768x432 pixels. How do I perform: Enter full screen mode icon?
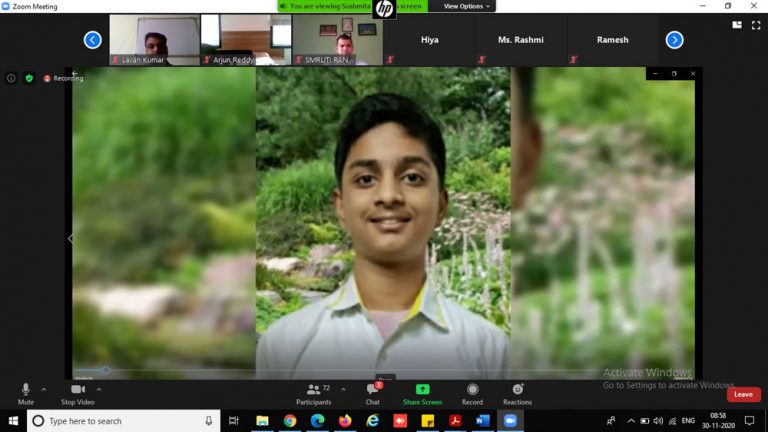(756, 24)
